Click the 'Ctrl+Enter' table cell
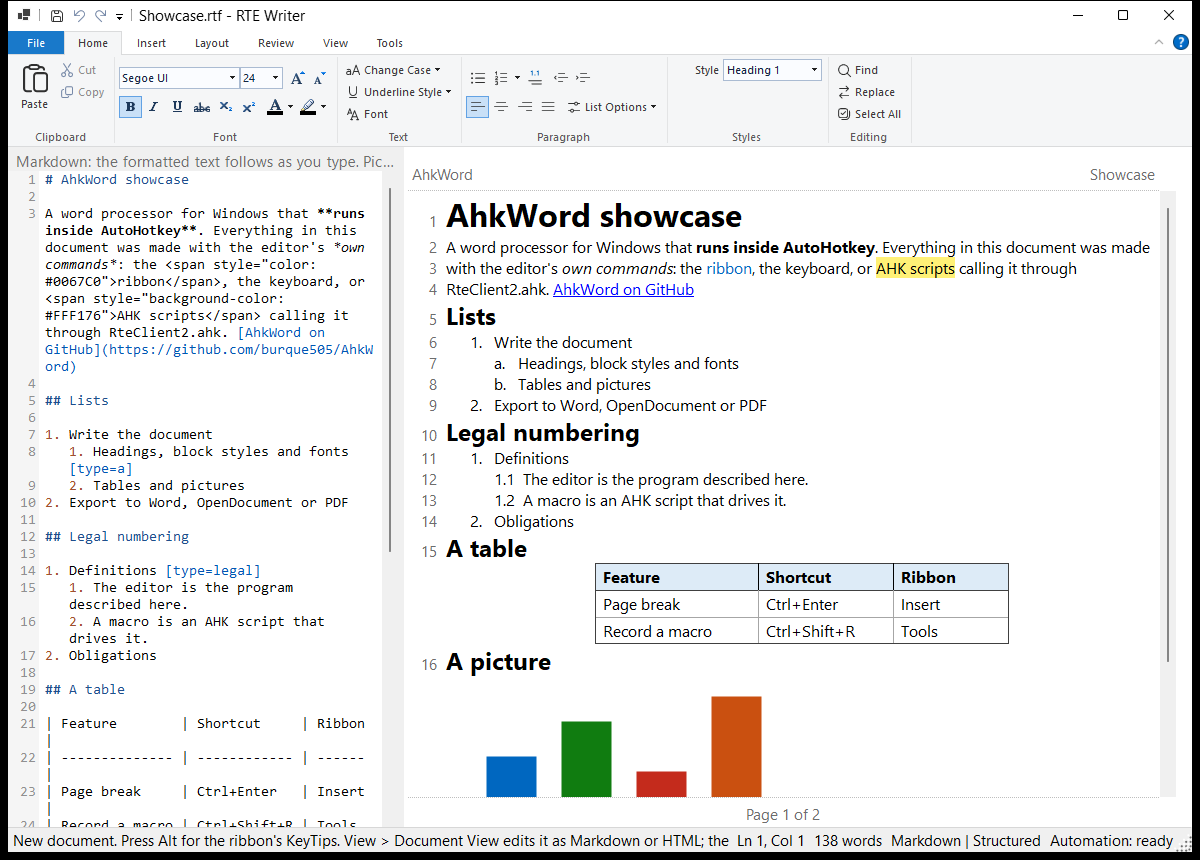The height and width of the screenshot is (860, 1200). point(825,604)
